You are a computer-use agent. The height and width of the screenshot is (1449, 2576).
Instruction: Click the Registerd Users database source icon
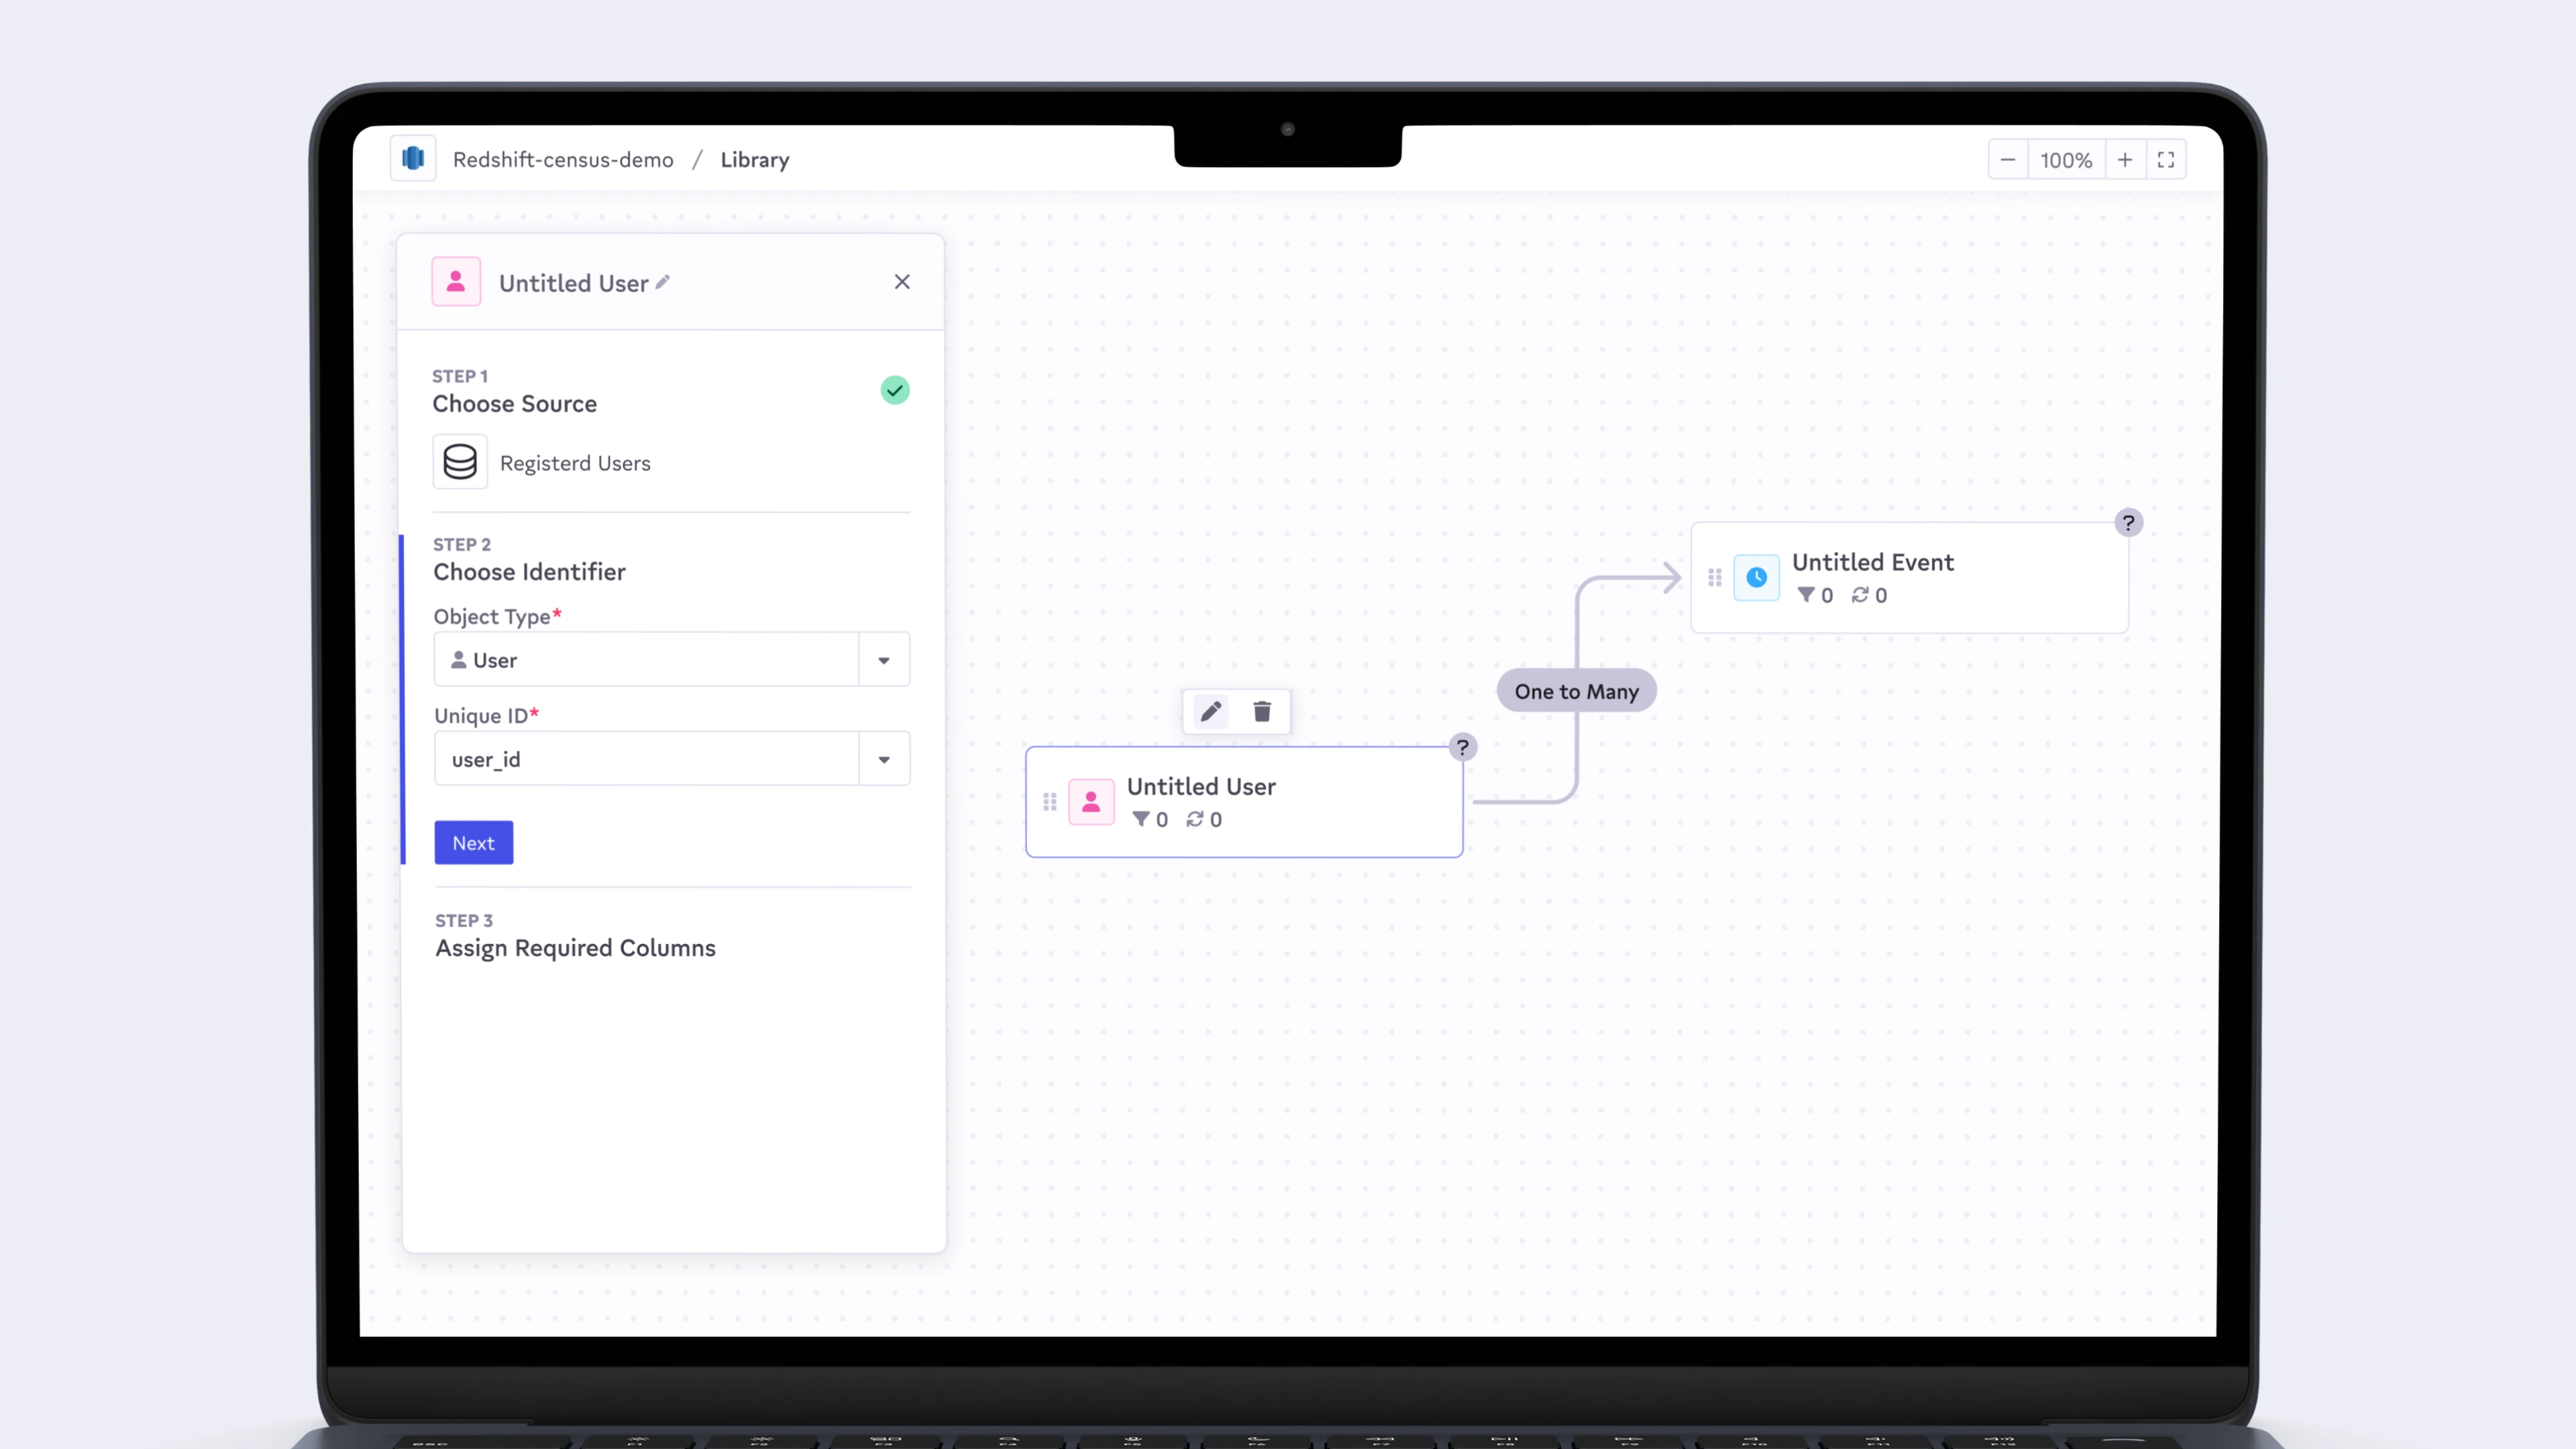[460, 462]
